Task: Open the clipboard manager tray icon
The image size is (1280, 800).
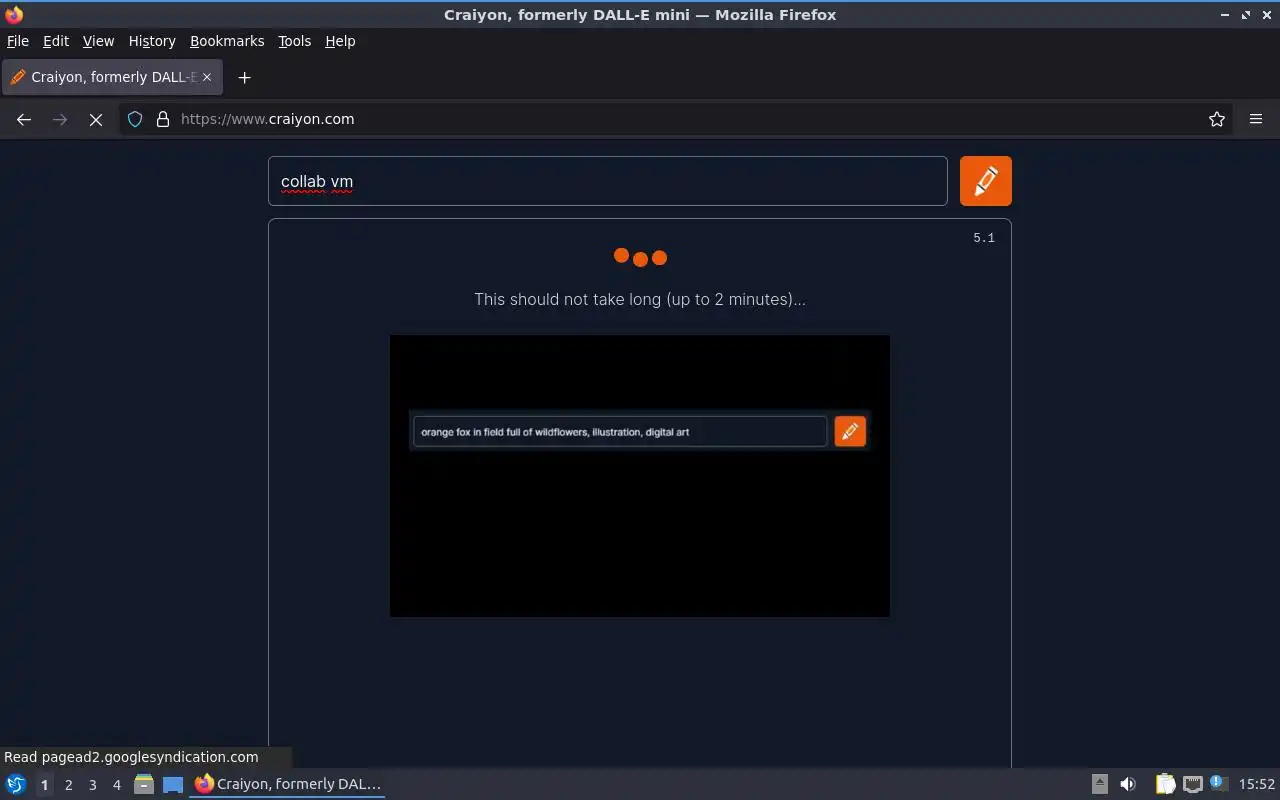Action: pyautogui.click(x=1165, y=784)
